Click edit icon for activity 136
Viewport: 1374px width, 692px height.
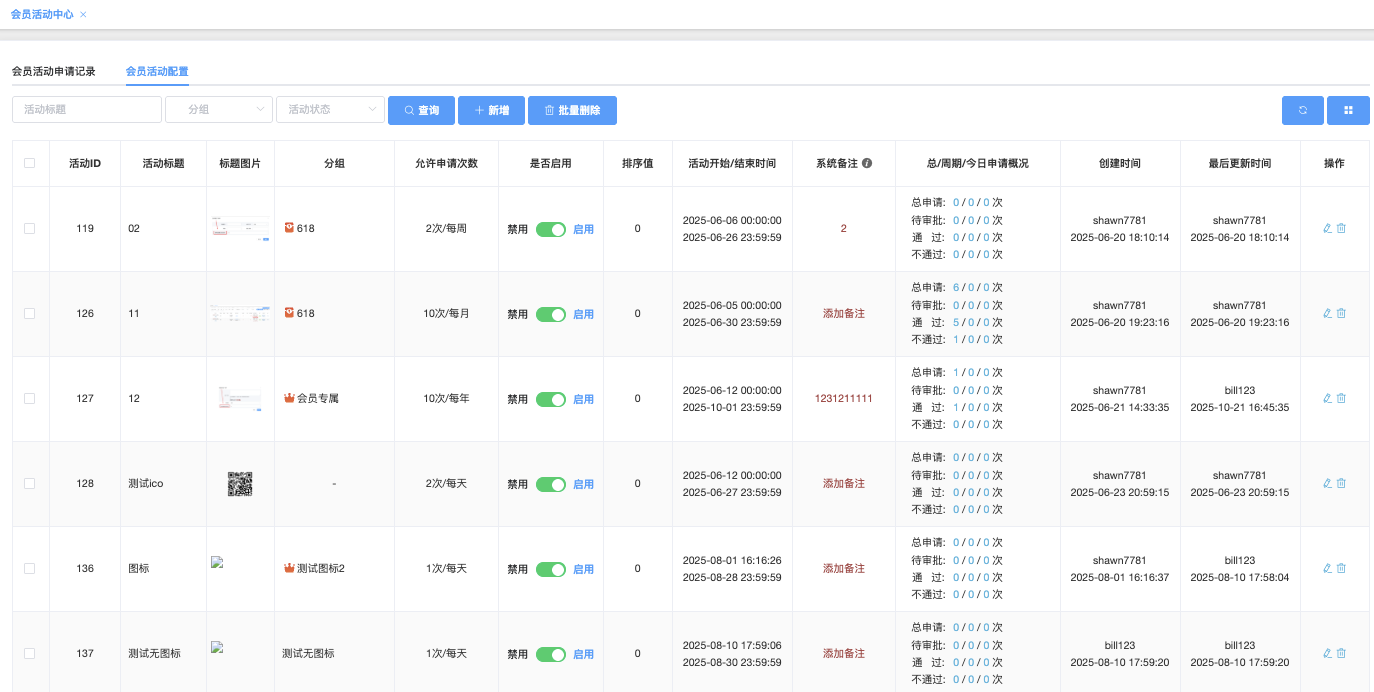(1327, 568)
